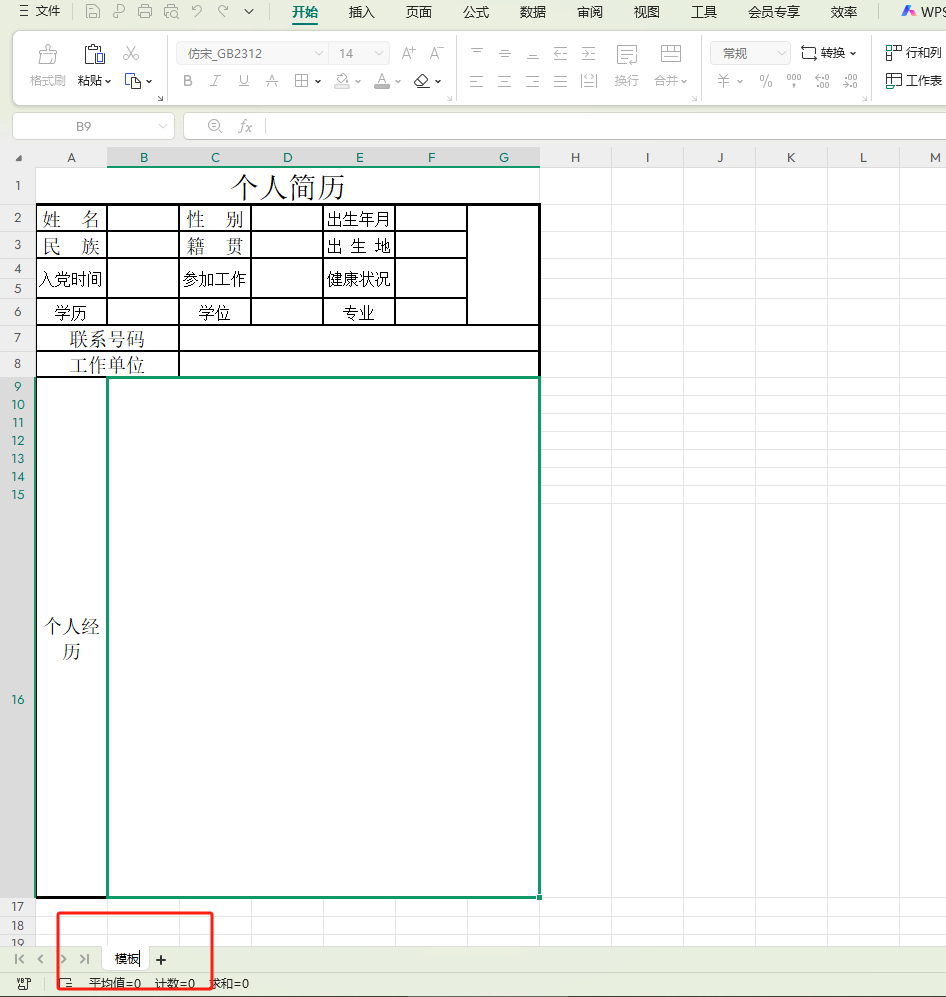The width and height of the screenshot is (946, 997).
Task: Switch to the 审阅 tab
Action: (x=590, y=12)
